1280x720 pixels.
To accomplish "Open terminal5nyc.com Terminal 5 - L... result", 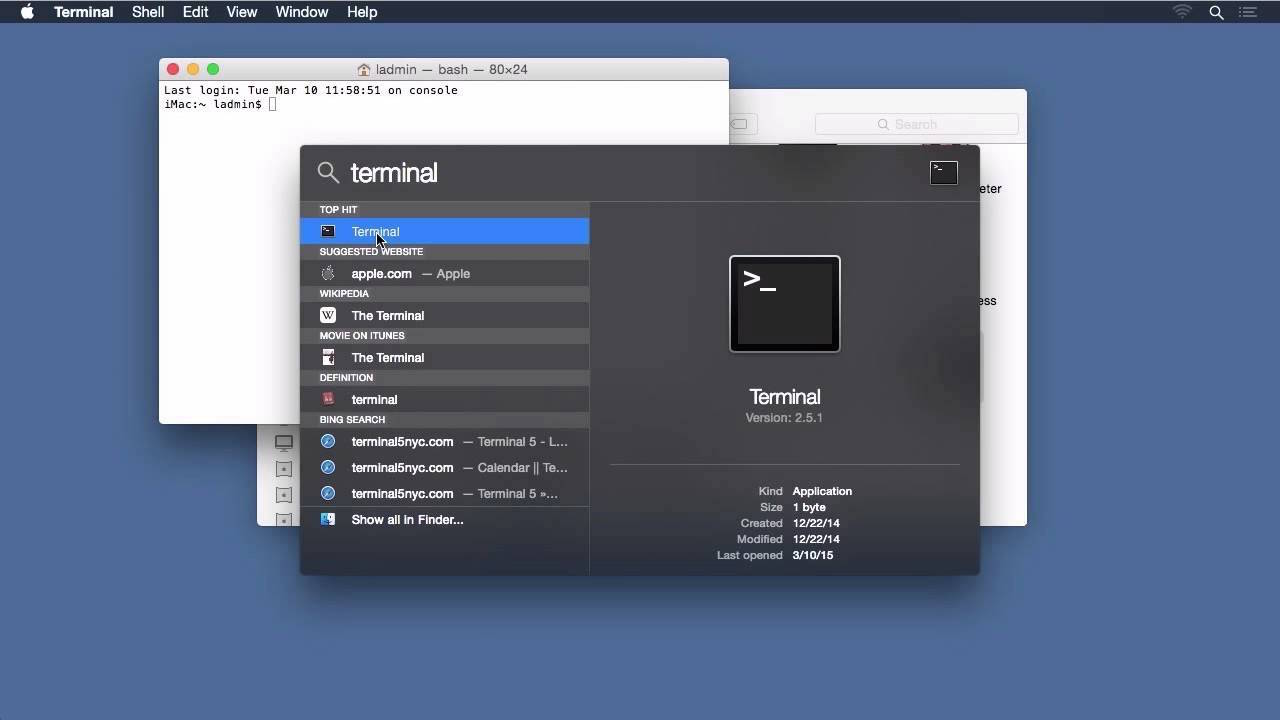I will 445,441.
